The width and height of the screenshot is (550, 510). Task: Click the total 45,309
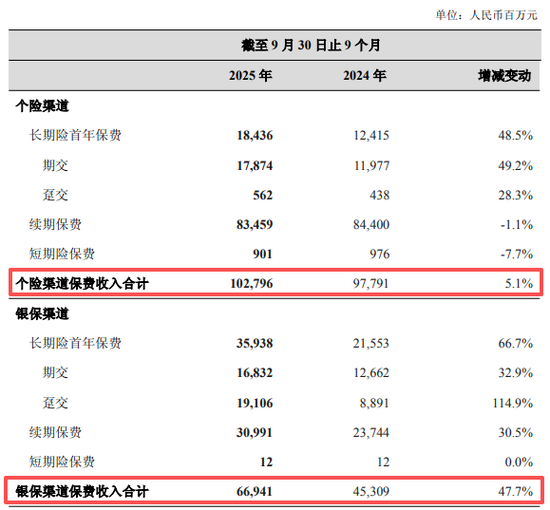371,492
